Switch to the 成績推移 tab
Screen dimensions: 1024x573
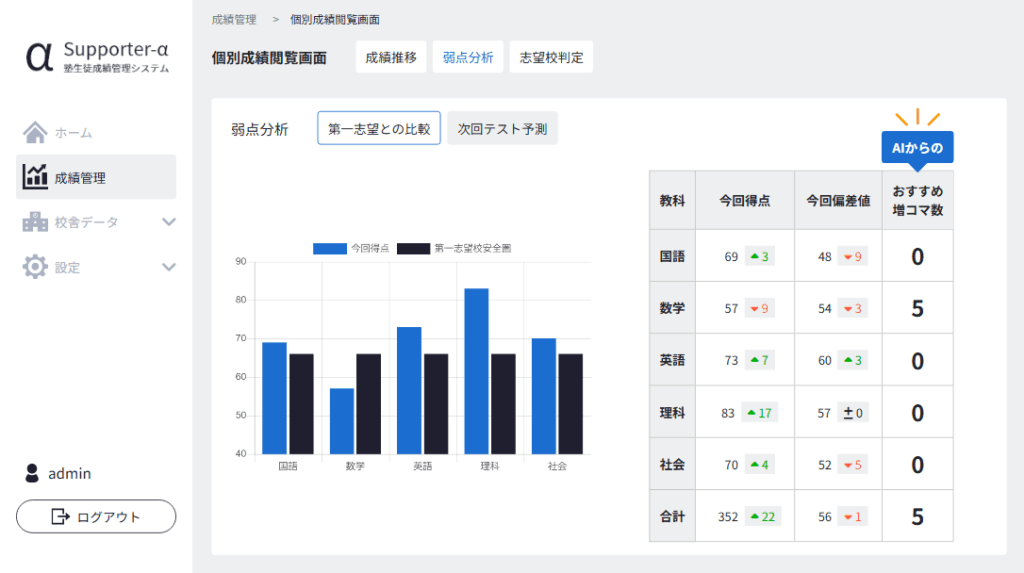click(391, 57)
